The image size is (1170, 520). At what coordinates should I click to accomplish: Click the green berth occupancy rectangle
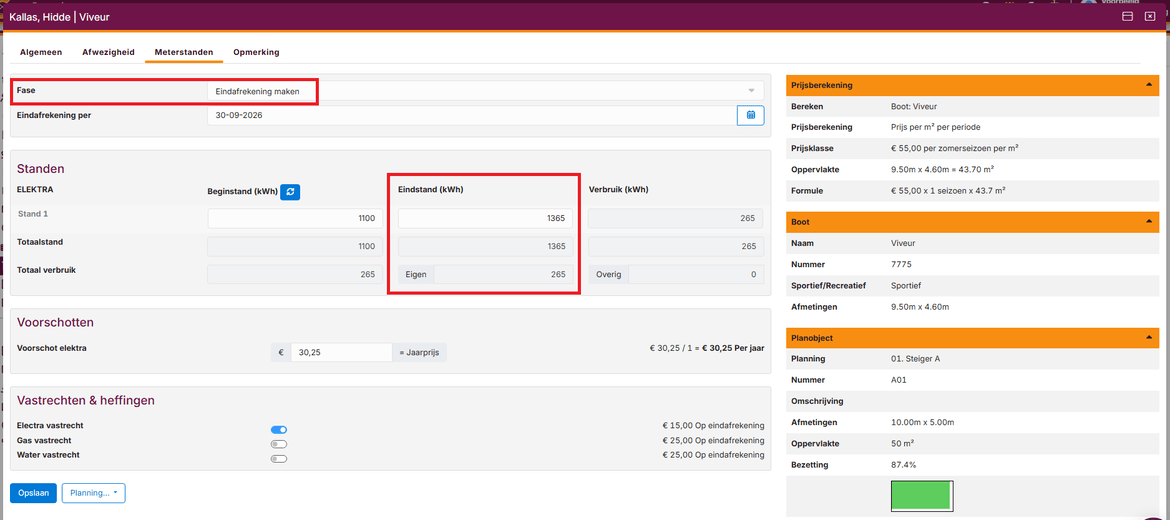[x=922, y=496]
